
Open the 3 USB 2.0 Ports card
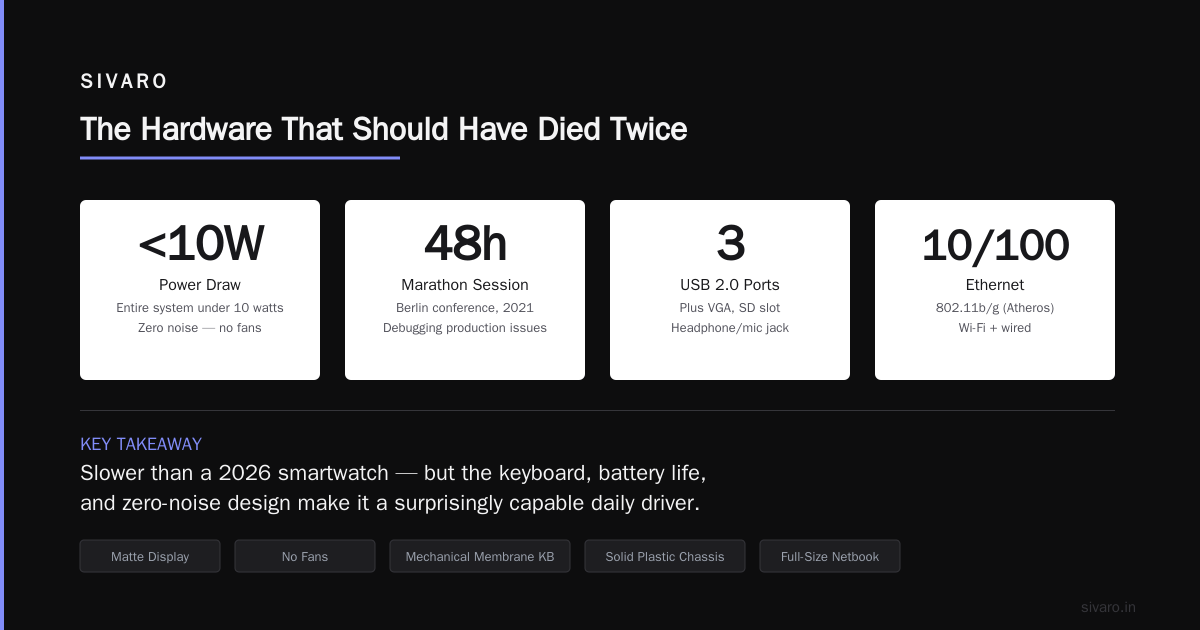[730, 290]
